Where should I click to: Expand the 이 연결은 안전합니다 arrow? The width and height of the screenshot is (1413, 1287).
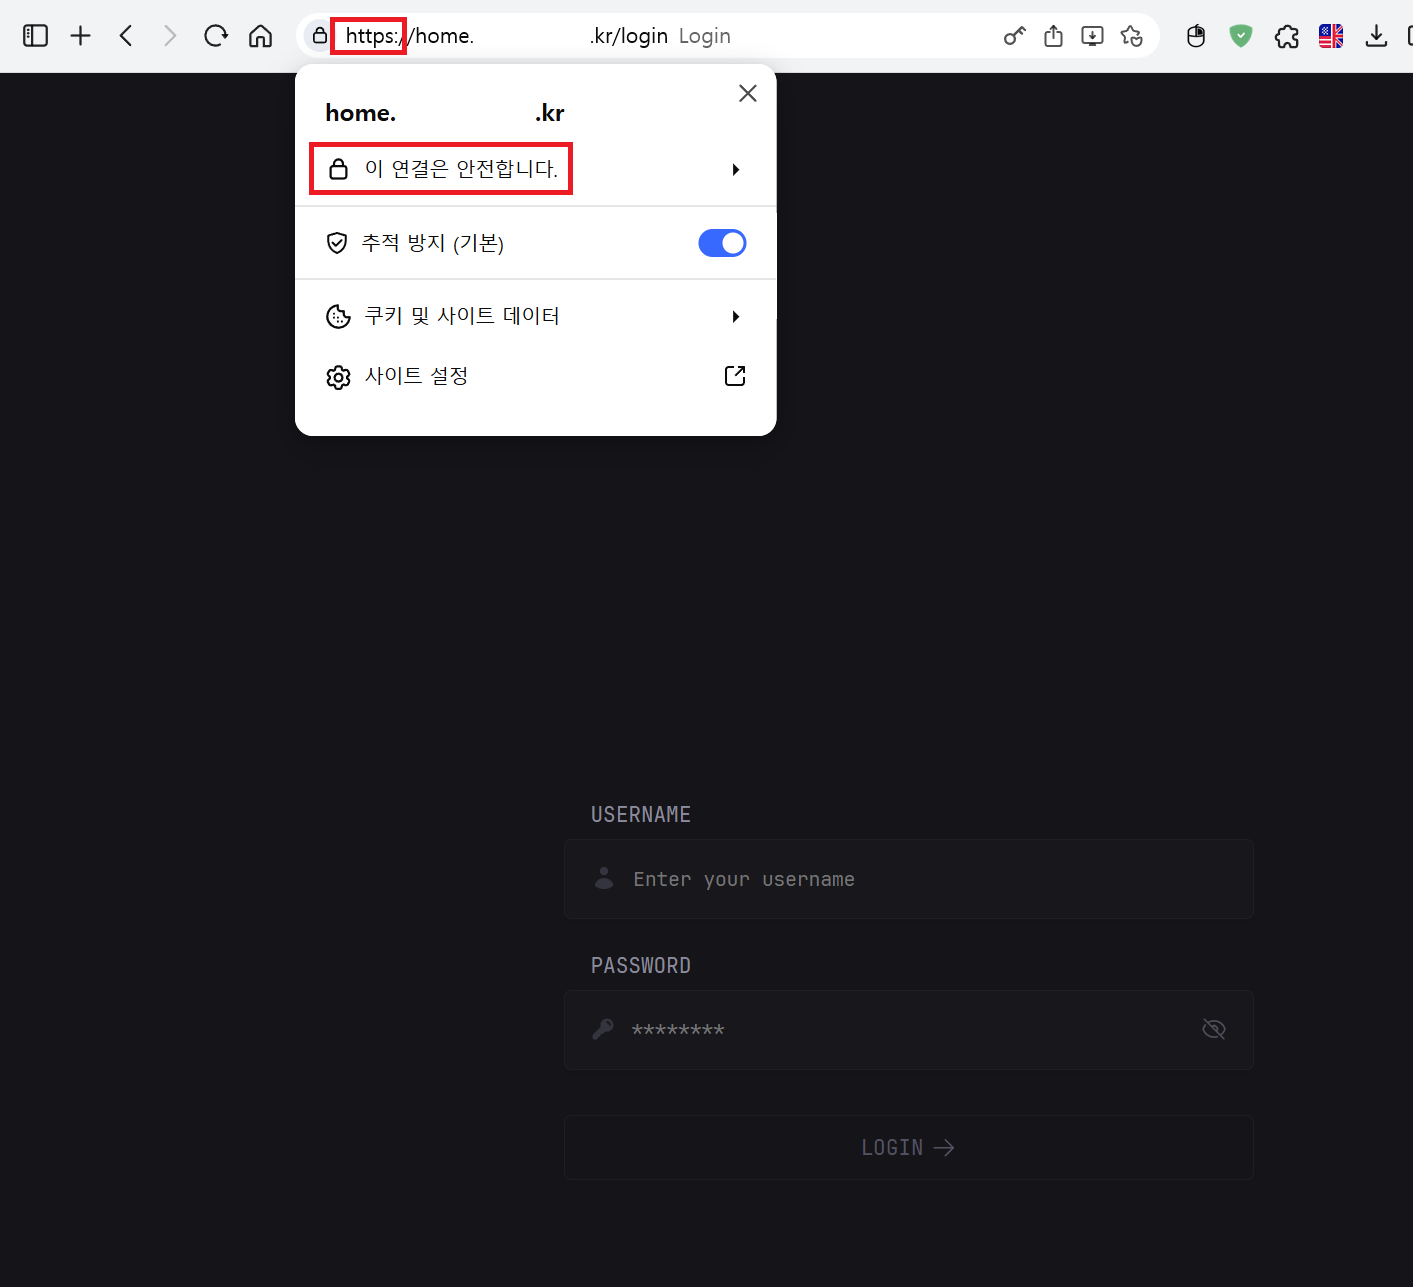click(x=735, y=170)
